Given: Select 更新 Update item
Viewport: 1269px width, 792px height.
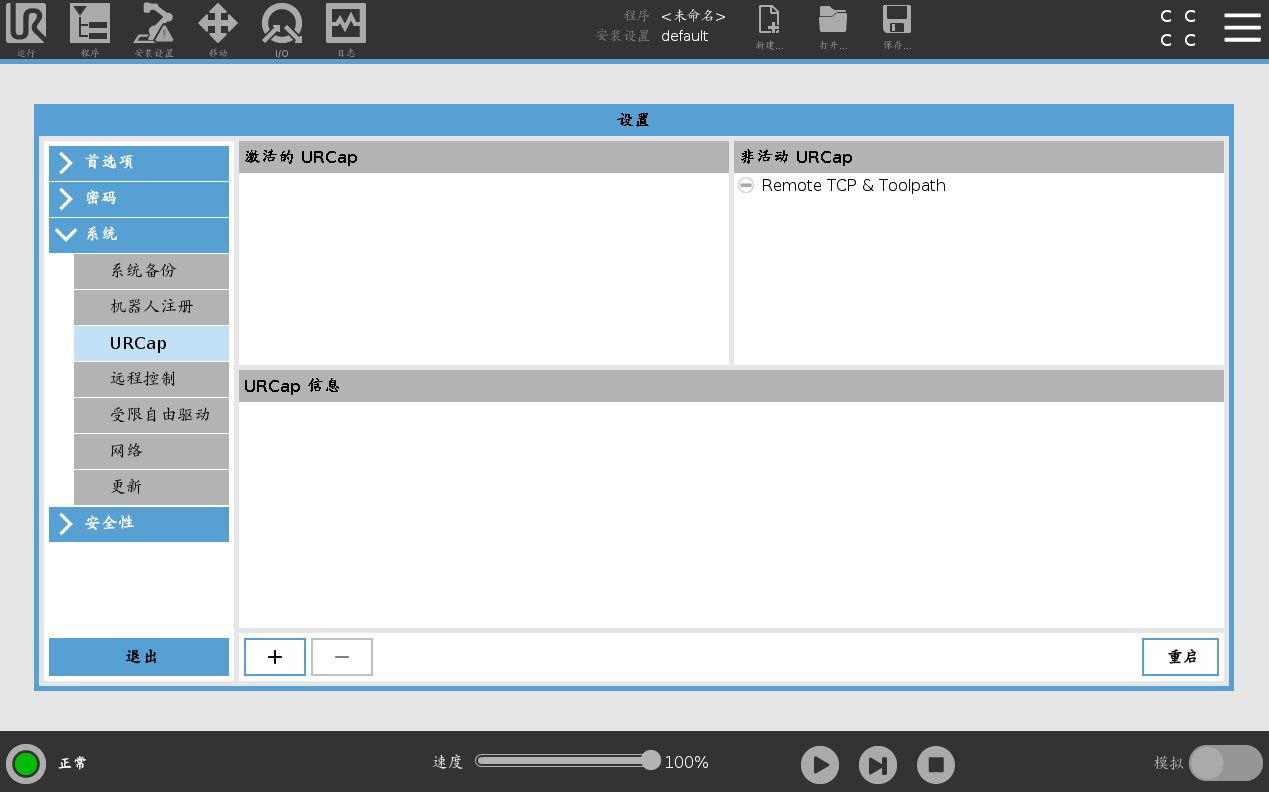Looking at the screenshot, I should (151, 487).
